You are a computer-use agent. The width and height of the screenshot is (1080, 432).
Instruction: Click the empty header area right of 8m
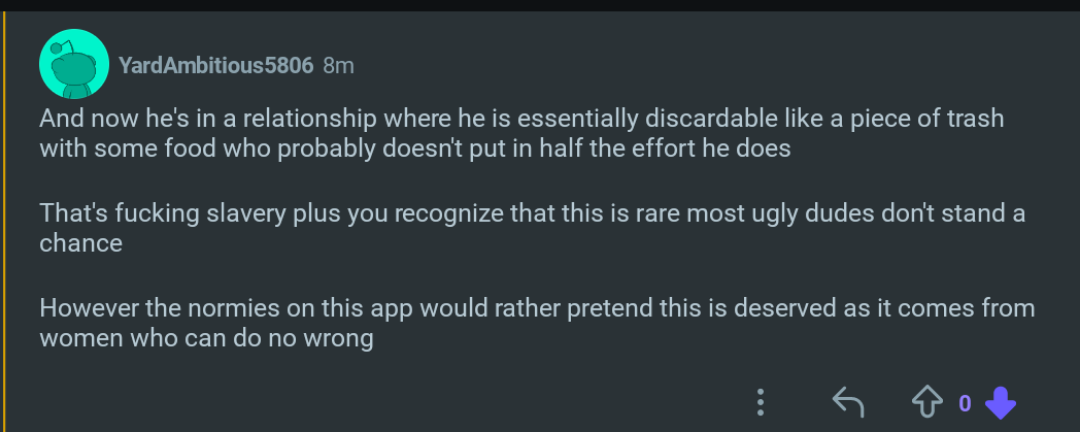(700, 66)
